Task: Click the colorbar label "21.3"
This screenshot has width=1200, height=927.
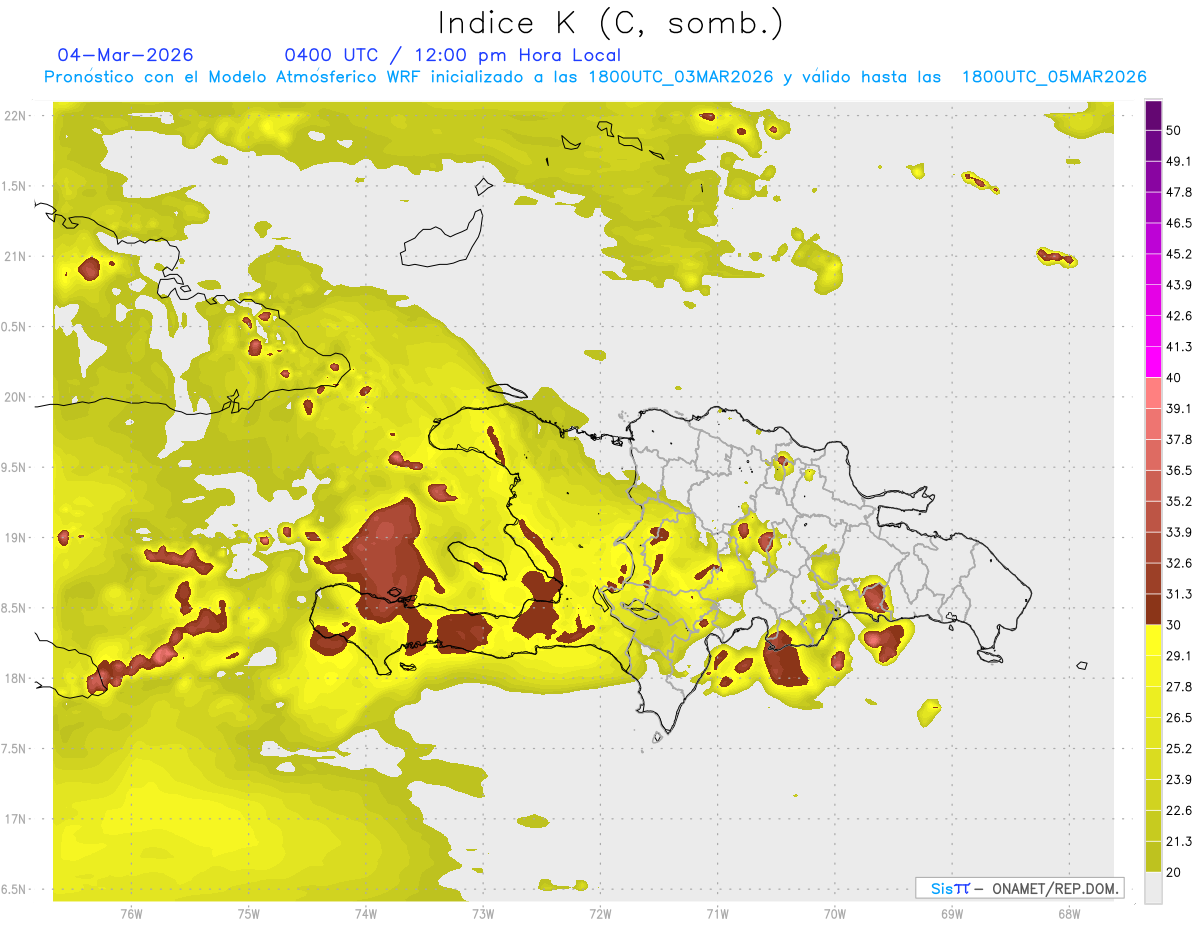Action: click(x=1179, y=842)
